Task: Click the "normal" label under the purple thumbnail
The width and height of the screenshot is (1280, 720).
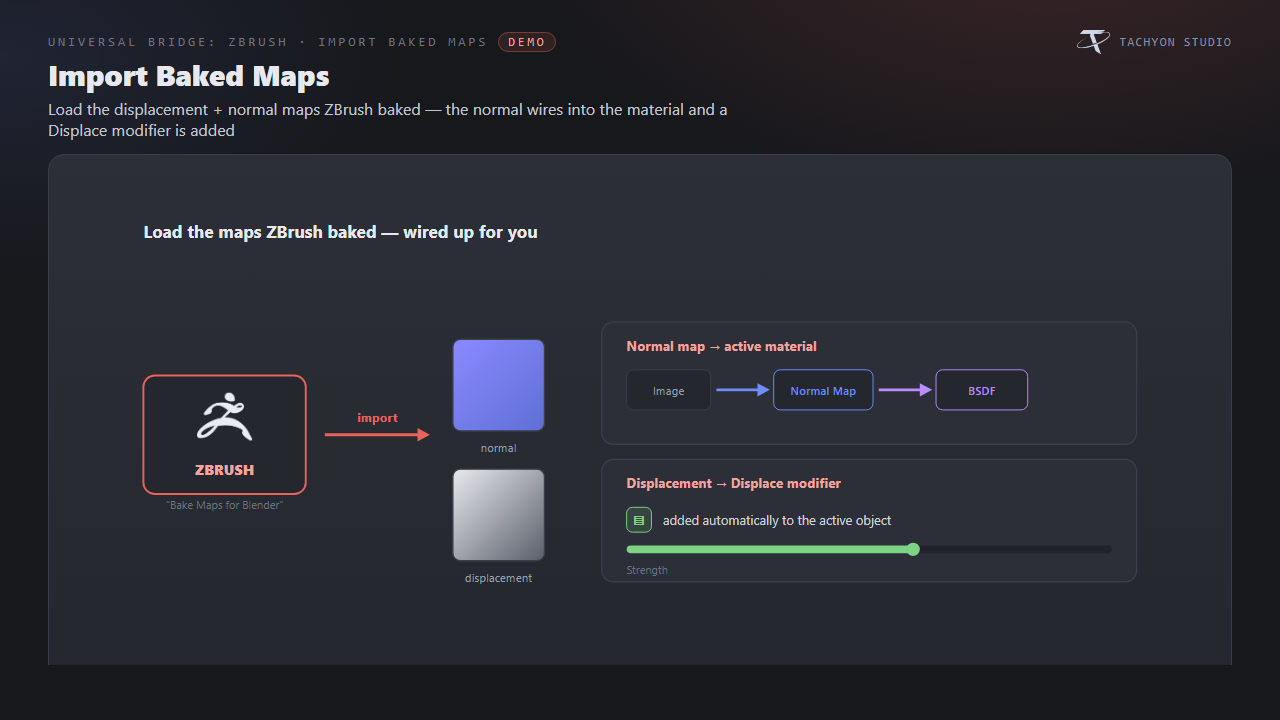Action: 498,448
